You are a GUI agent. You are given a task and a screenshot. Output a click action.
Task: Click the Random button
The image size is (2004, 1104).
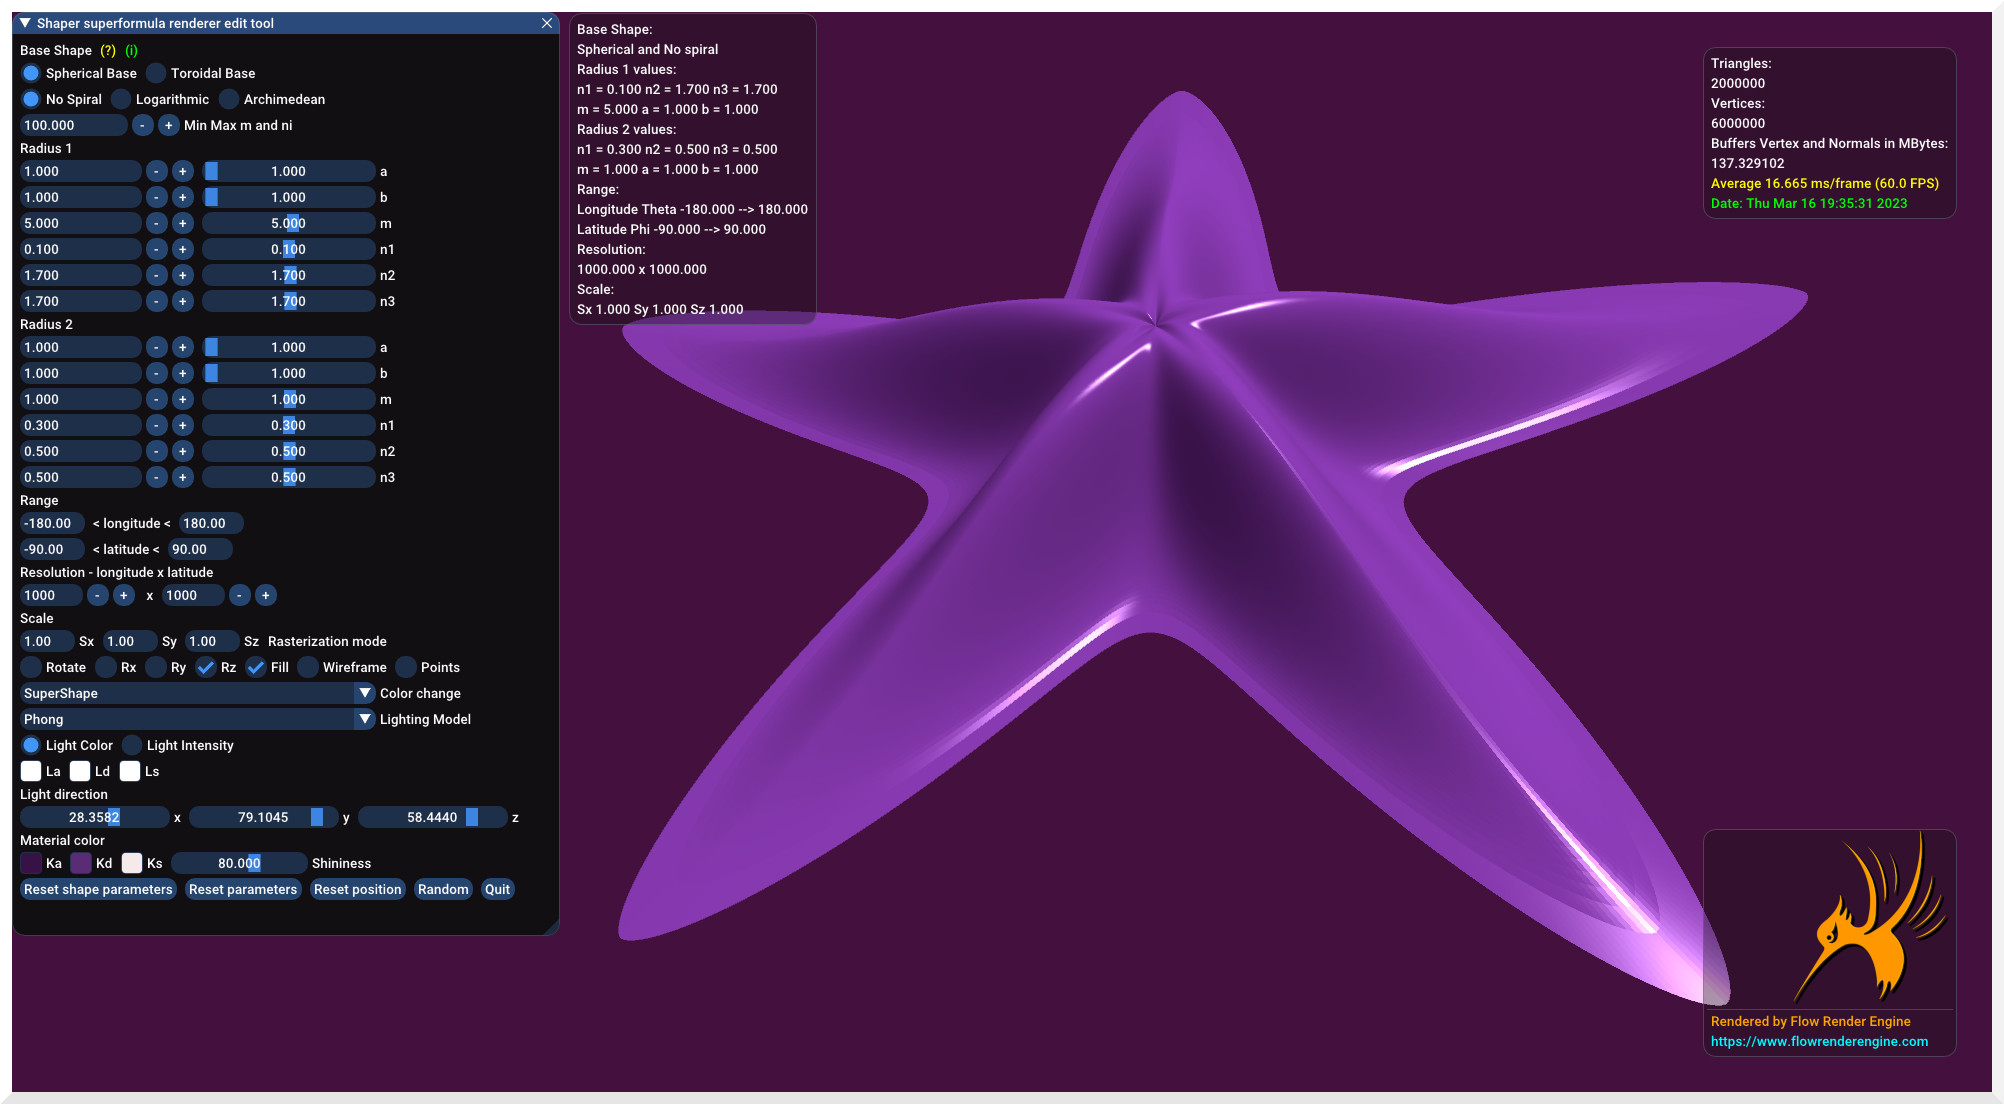(443, 889)
